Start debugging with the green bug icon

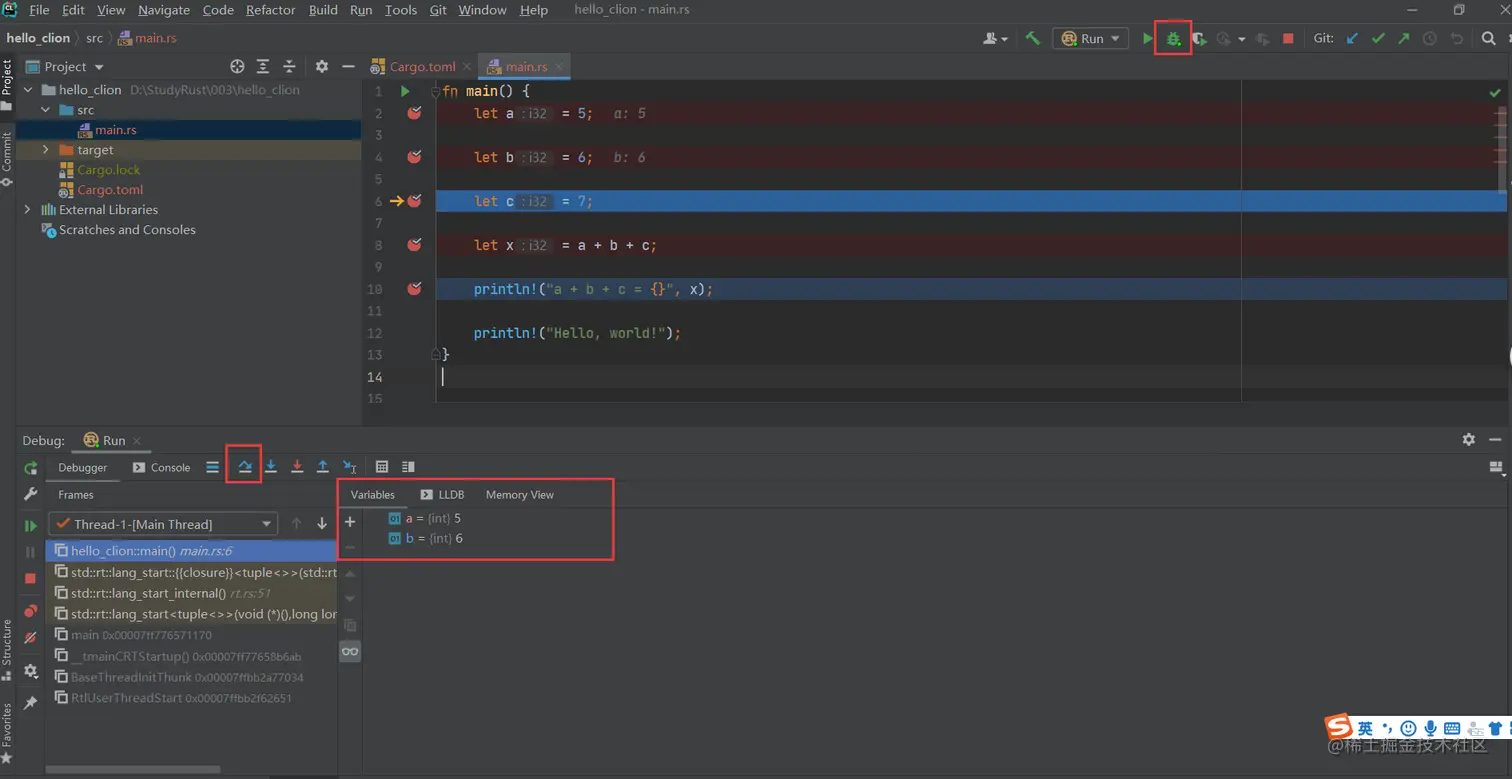[1173, 39]
